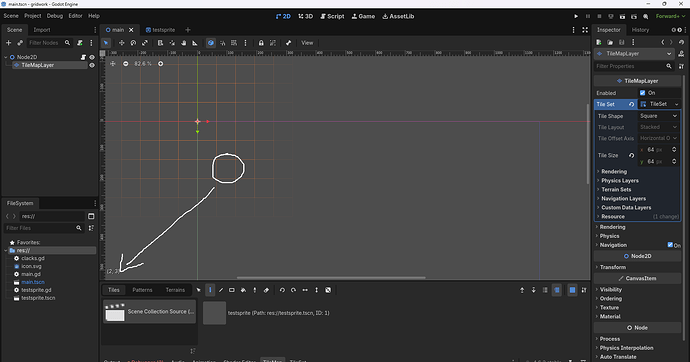Toggle the active local-space toolbar button

(x=211, y=43)
